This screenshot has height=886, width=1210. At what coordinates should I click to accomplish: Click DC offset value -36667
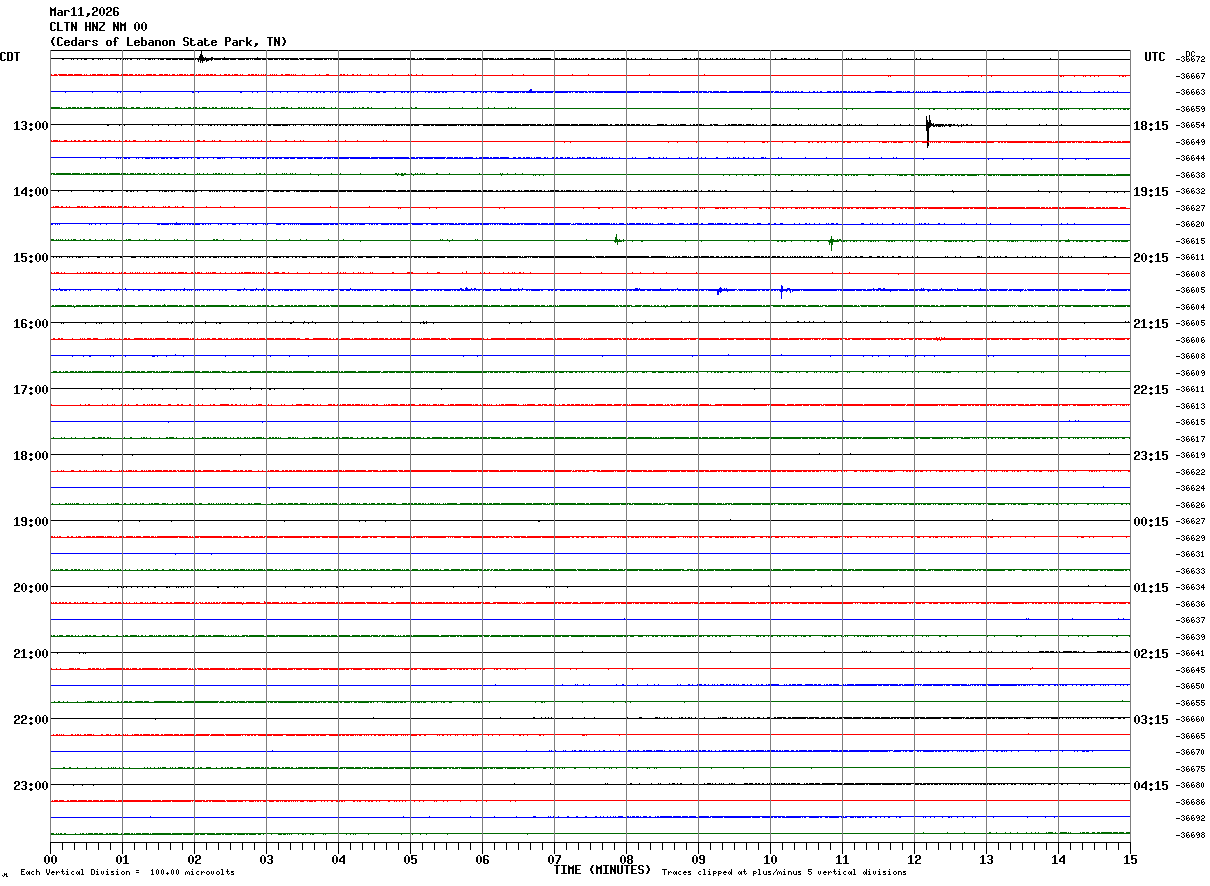1191,76
